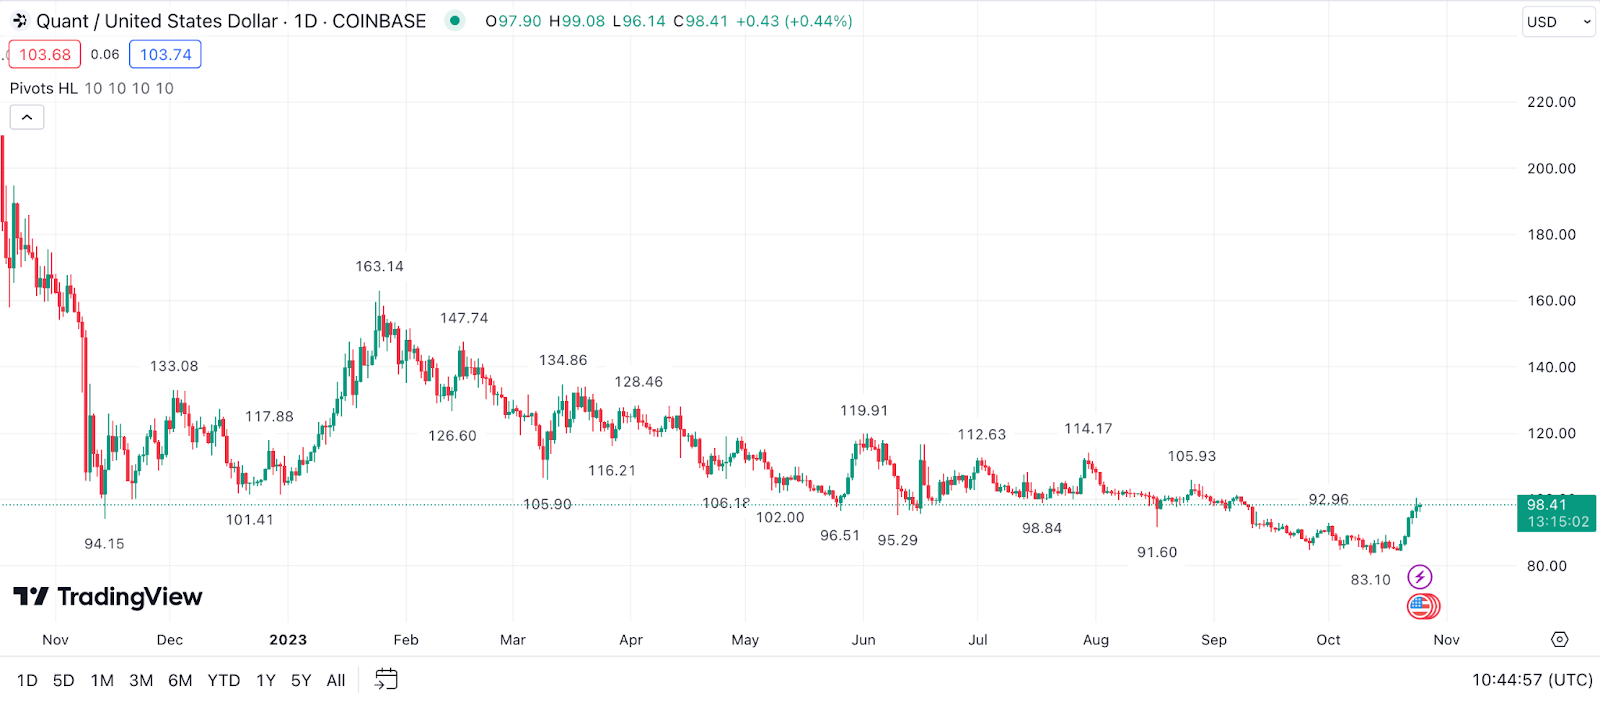Select the 1Y time range
Screen dimensions: 1600x701
point(266,681)
